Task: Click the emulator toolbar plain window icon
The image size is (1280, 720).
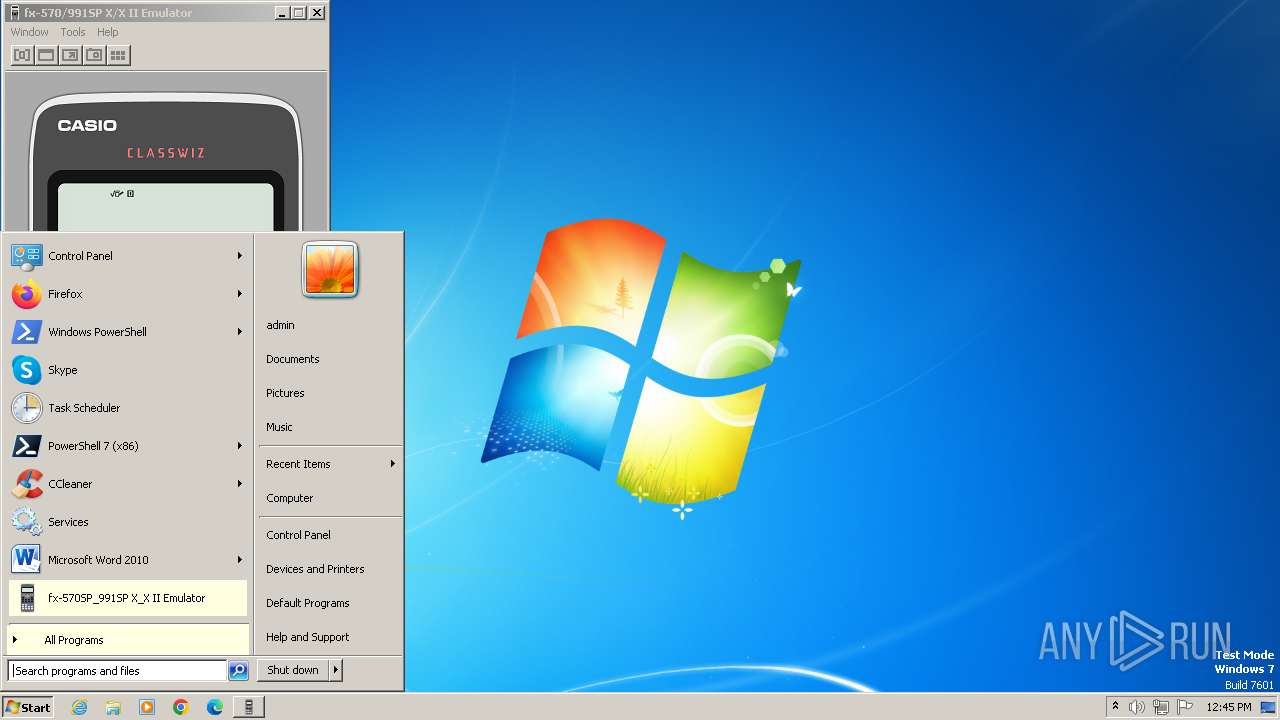Action: tap(46, 55)
